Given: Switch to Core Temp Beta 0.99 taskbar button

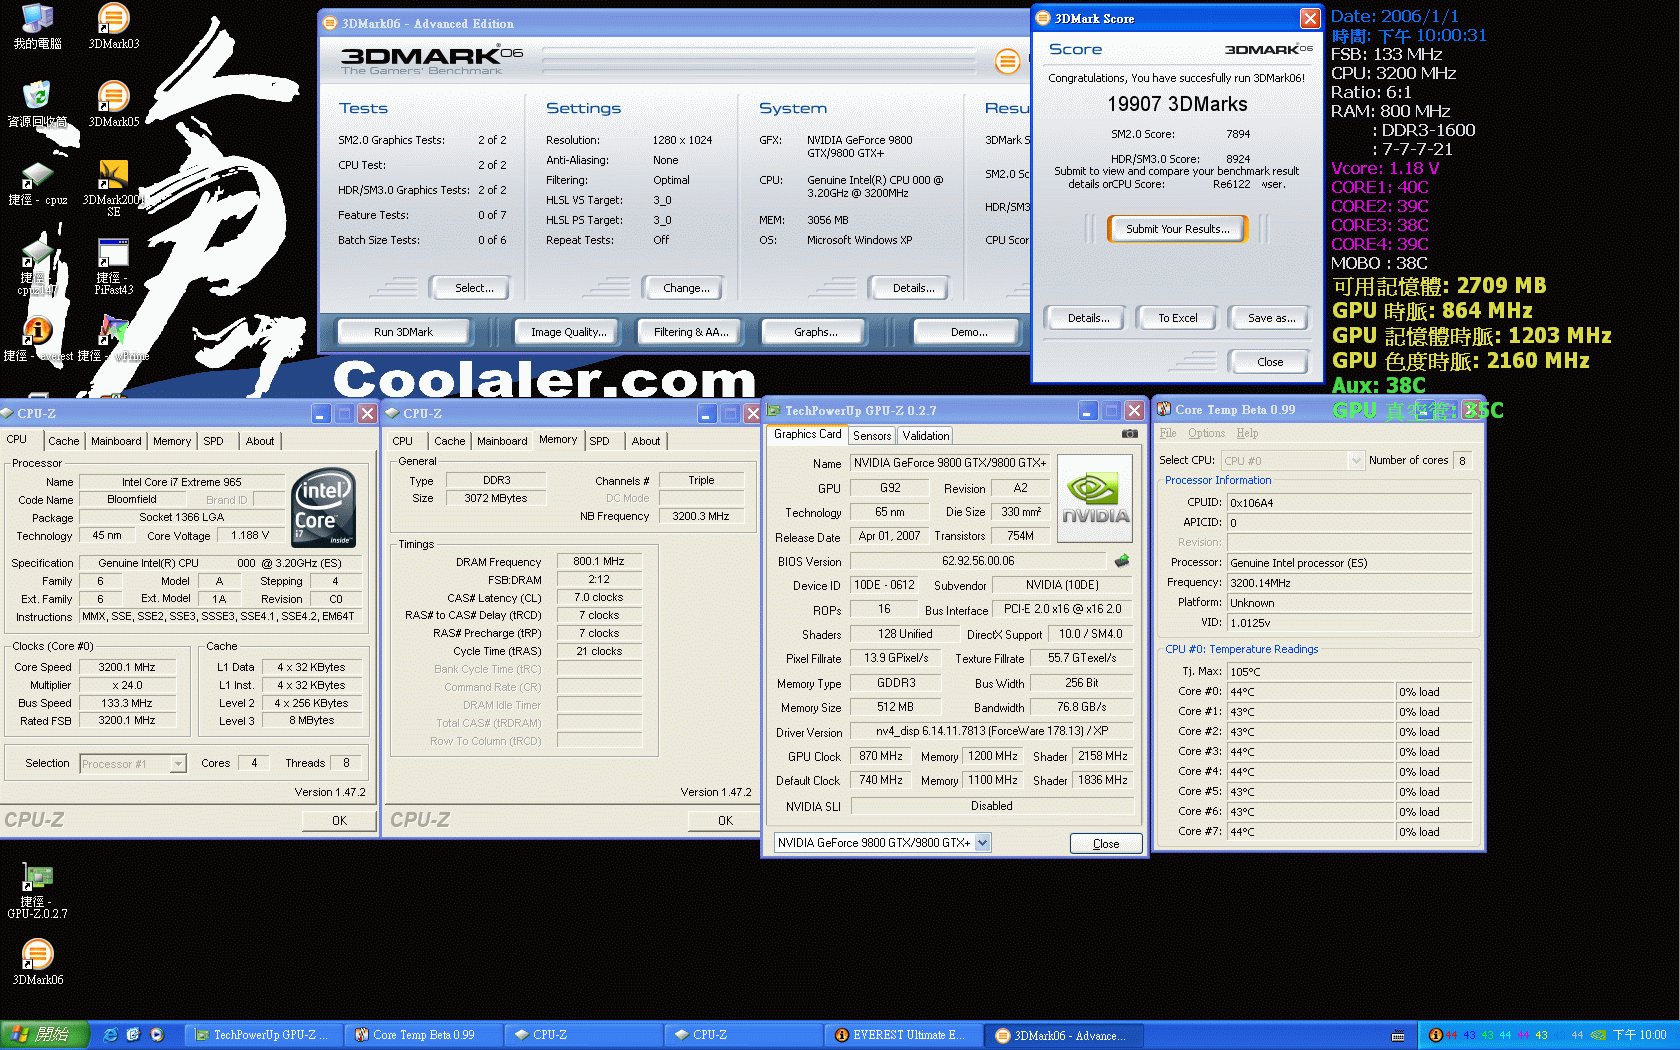Looking at the screenshot, I should (x=424, y=1035).
